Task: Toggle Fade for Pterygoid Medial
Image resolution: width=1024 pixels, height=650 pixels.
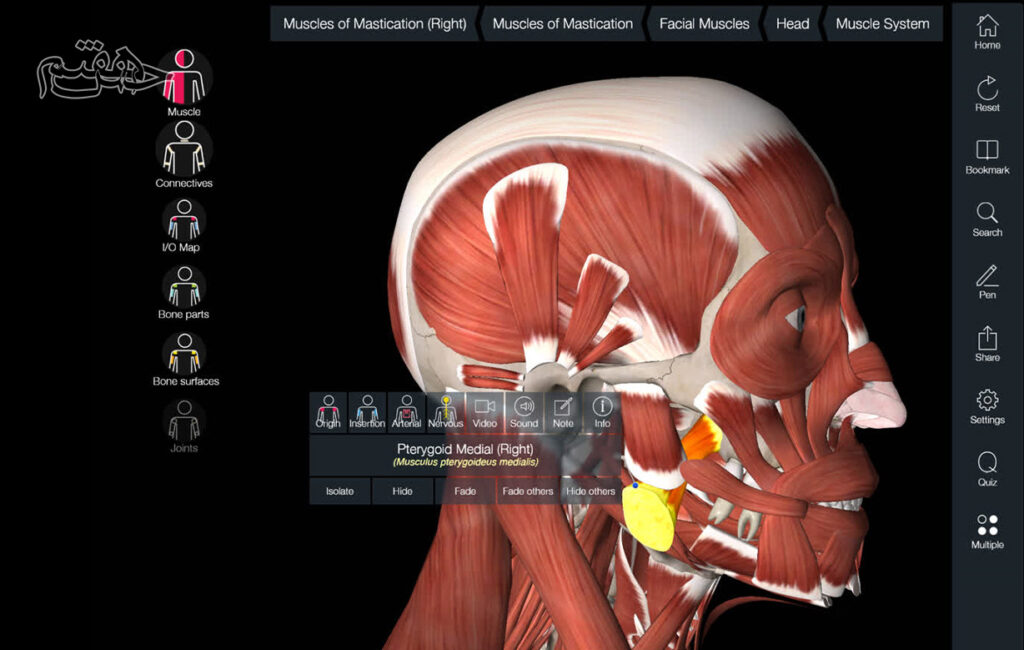Action: (465, 491)
